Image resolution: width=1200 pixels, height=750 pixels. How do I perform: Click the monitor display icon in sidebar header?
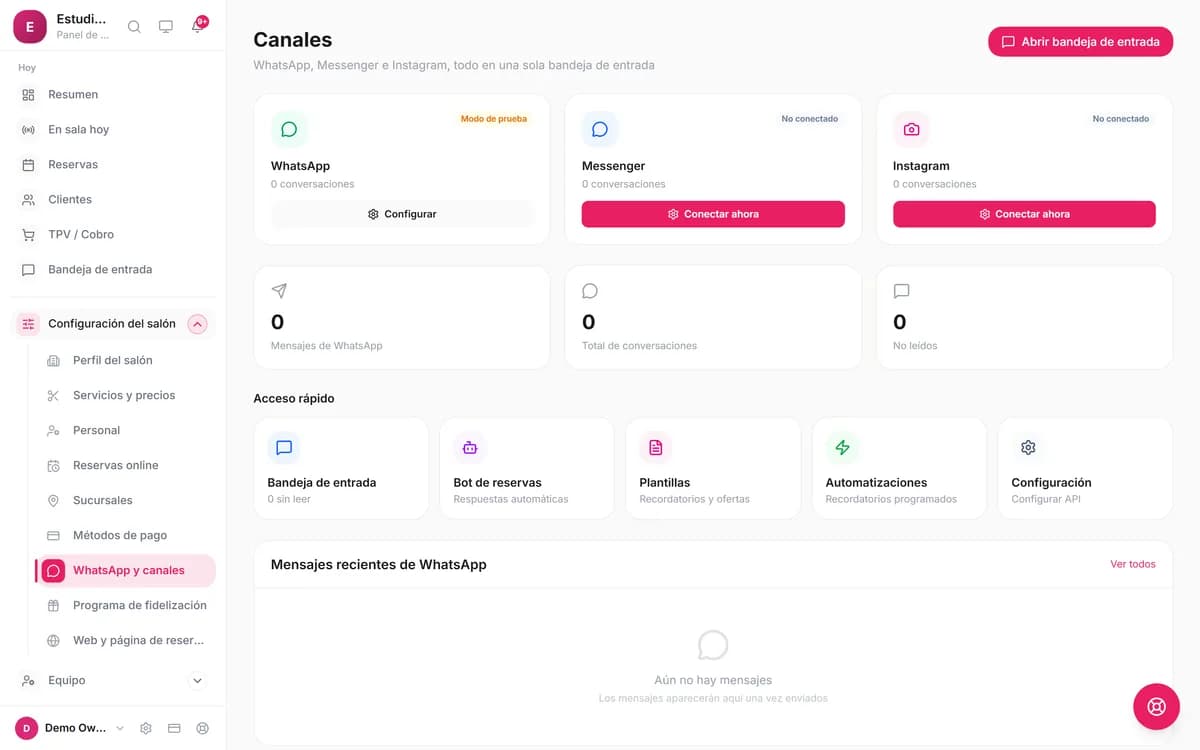coord(166,27)
